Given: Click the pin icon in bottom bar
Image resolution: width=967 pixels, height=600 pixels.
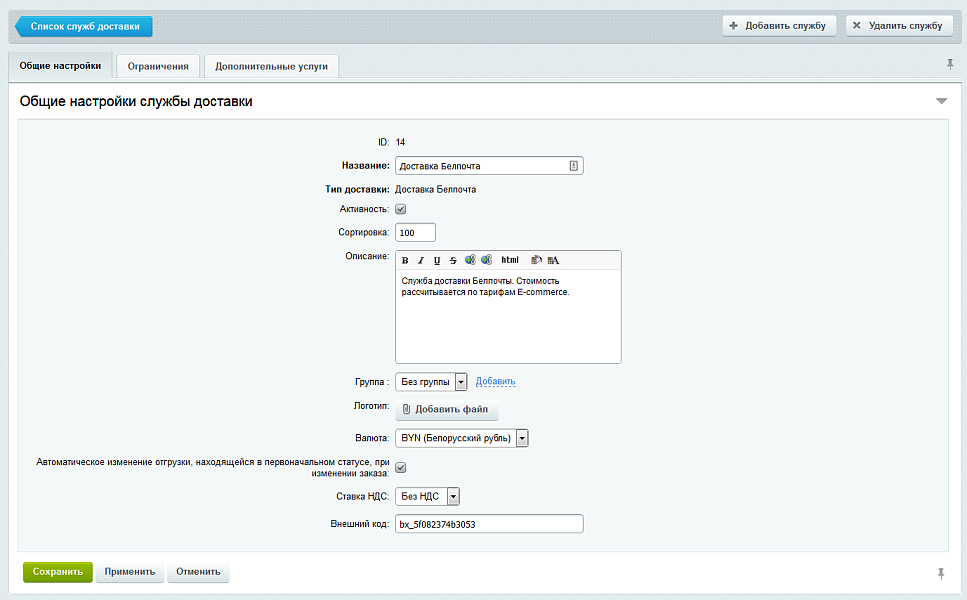Looking at the screenshot, I should (941, 573).
